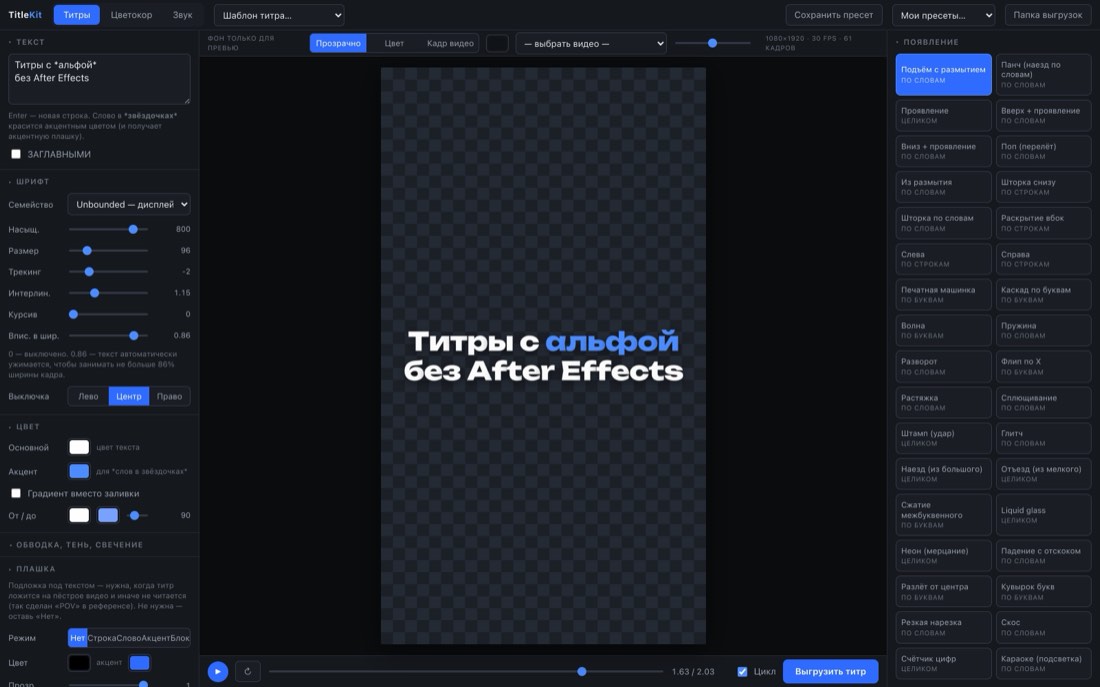Open the Шаблон титра dropdown

point(279,15)
